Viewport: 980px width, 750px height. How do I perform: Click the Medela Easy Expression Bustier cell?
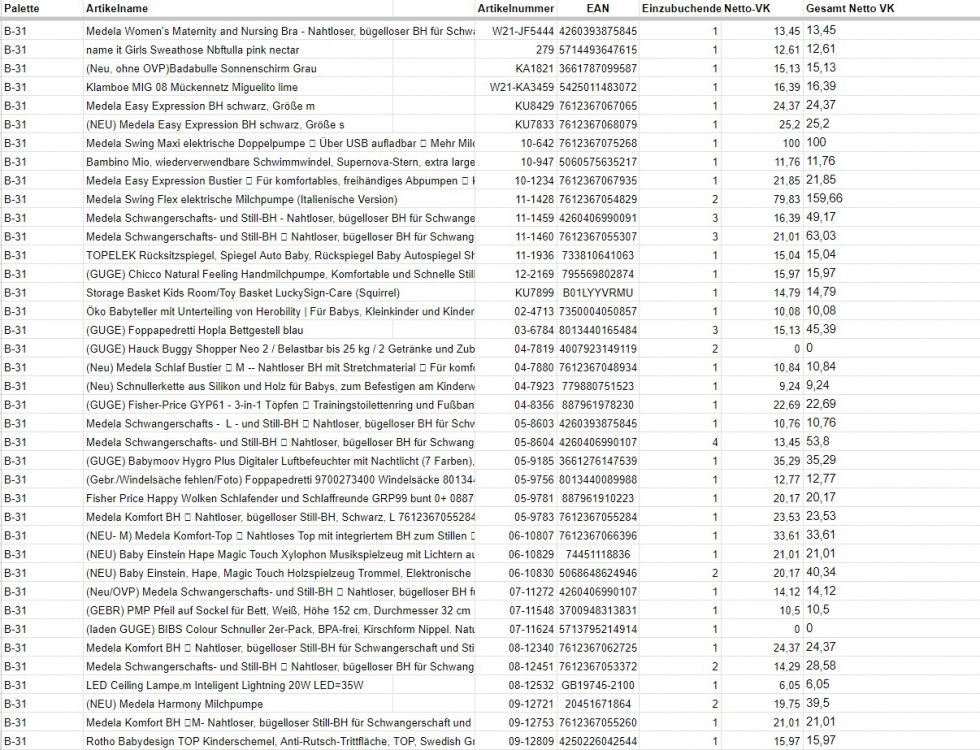pyautogui.click(x=280, y=181)
